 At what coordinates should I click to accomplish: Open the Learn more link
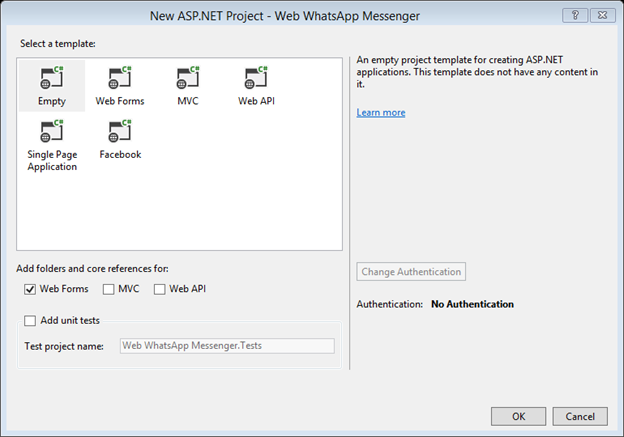click(x=381, y=113)
